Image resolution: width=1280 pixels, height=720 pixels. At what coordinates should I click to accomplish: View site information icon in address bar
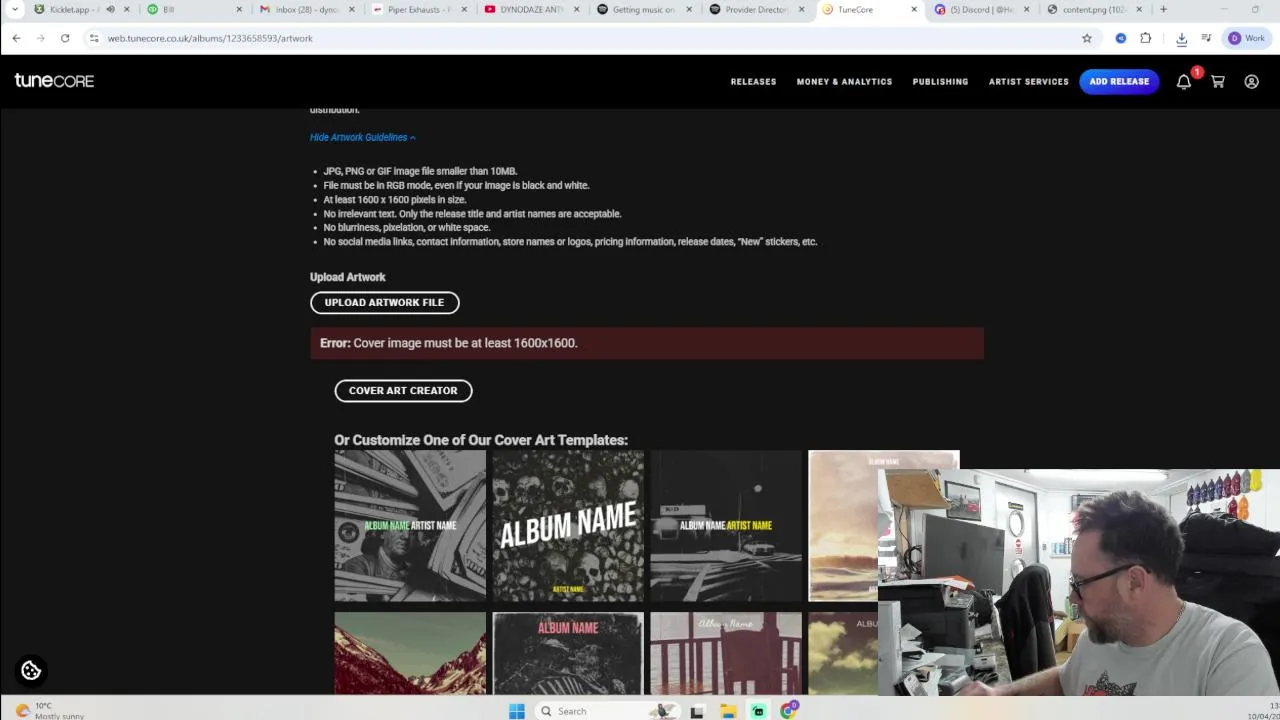[x=94, y=38]
